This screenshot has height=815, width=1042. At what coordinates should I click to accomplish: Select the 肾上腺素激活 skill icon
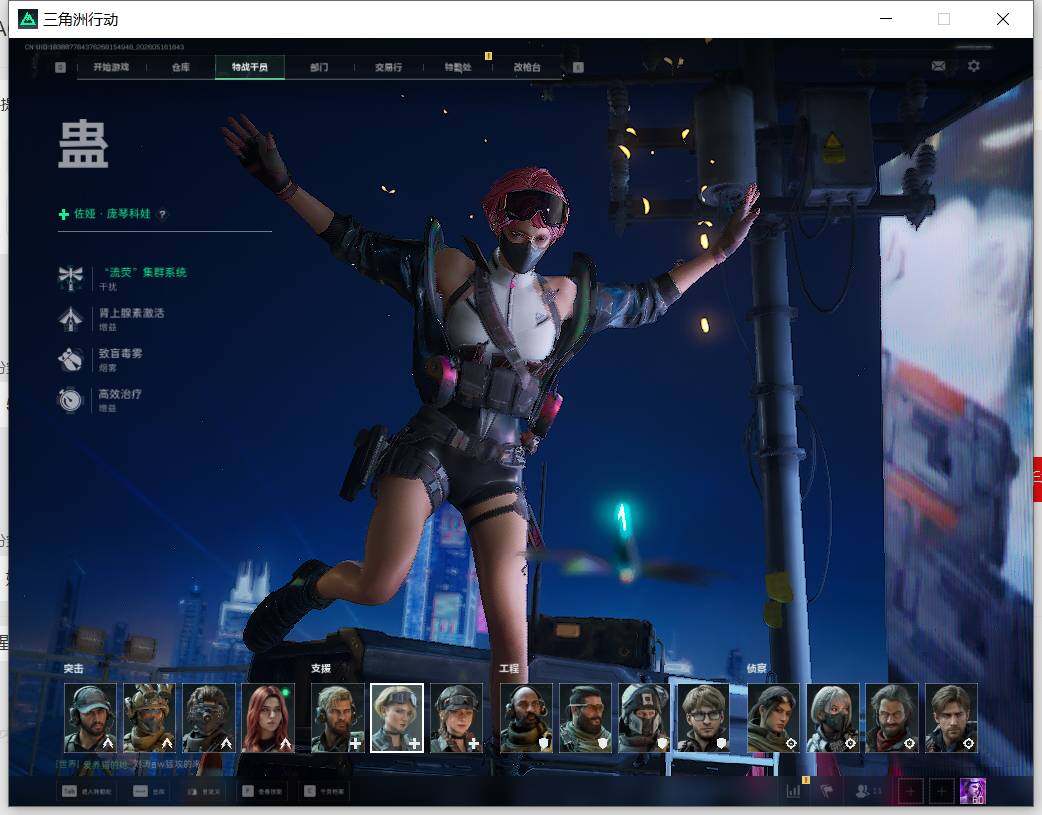(70, 319)
